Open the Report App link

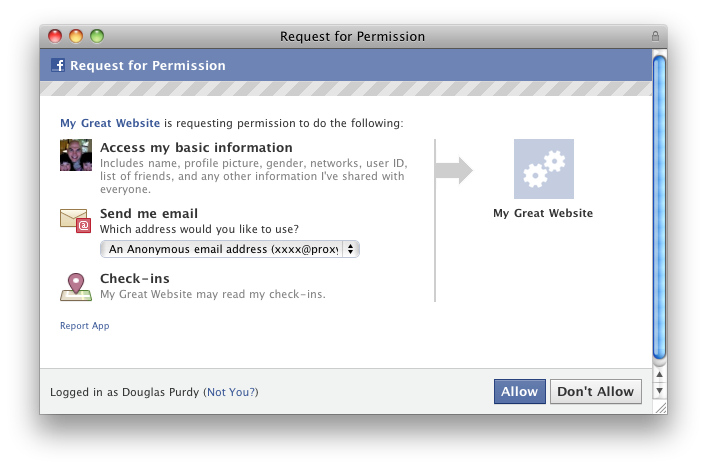85,326
